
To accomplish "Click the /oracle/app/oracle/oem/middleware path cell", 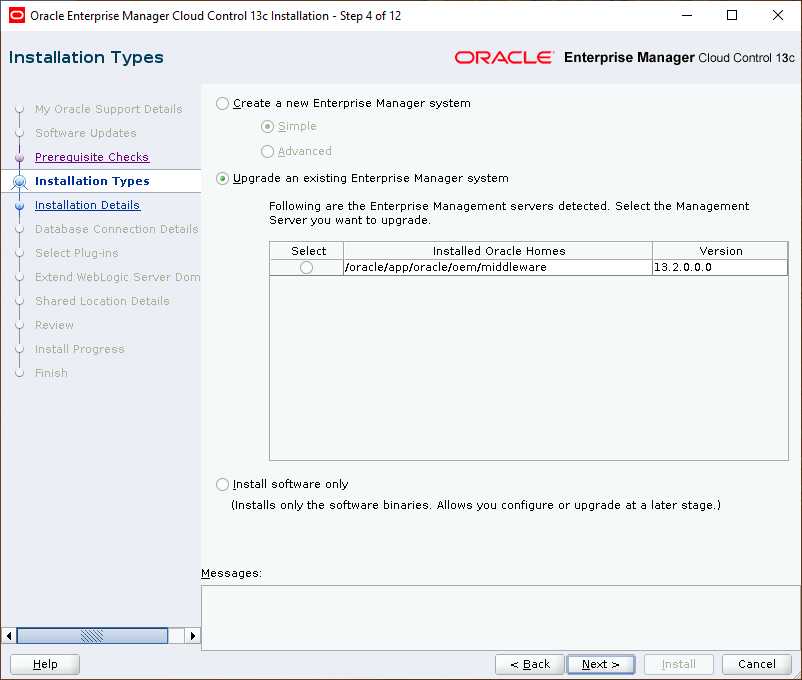I will pos(498,268).
